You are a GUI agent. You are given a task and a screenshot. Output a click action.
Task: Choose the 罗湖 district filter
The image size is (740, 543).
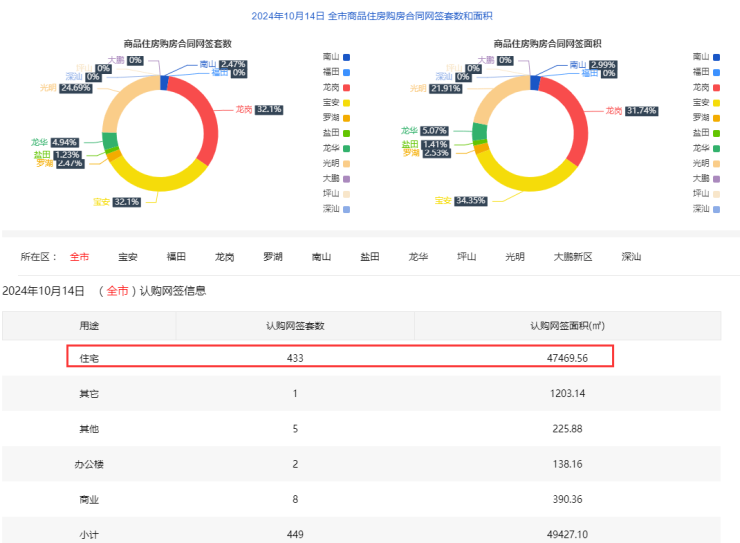273,257
